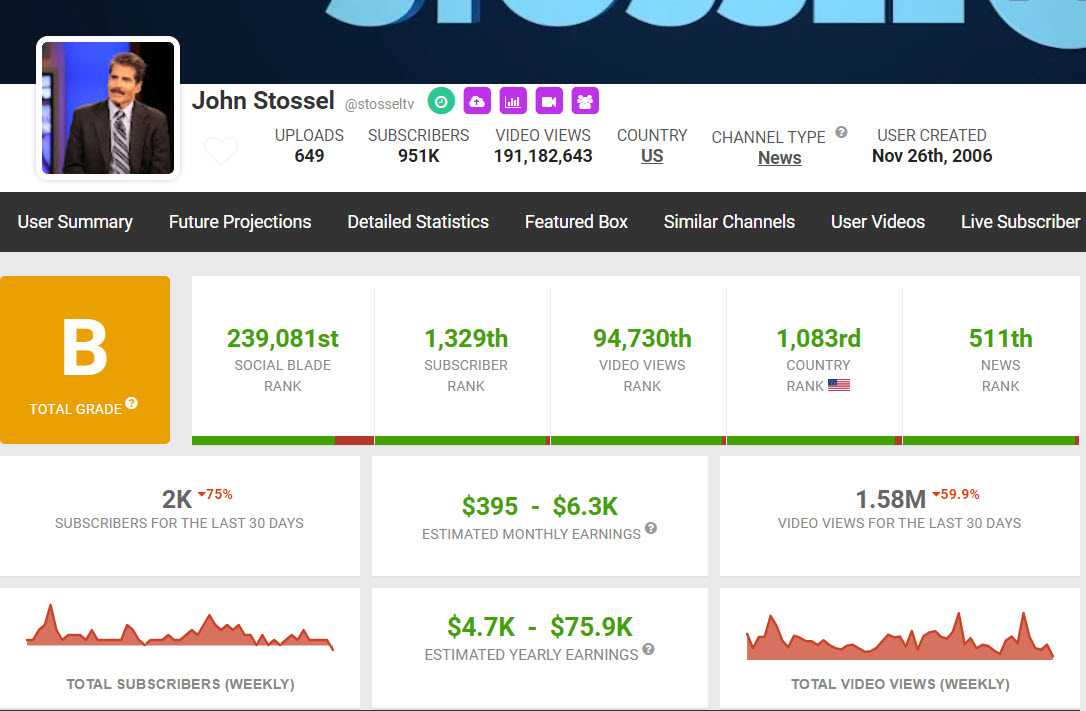
Task: Favorite the channel with the heart icon
Action: tap(221, 151)
